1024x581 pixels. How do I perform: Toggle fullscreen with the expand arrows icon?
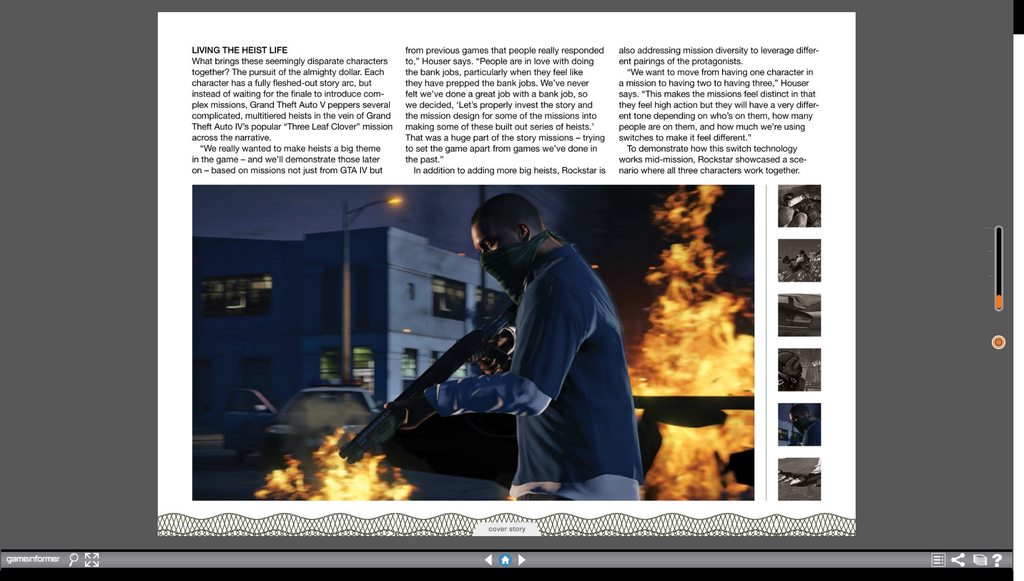click(91, 560)
